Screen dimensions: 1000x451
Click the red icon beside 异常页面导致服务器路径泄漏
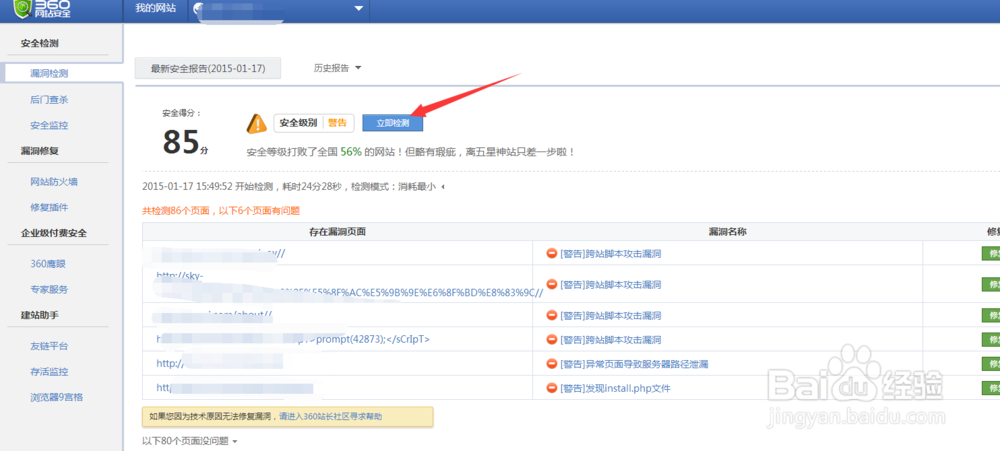pos(552,364)
